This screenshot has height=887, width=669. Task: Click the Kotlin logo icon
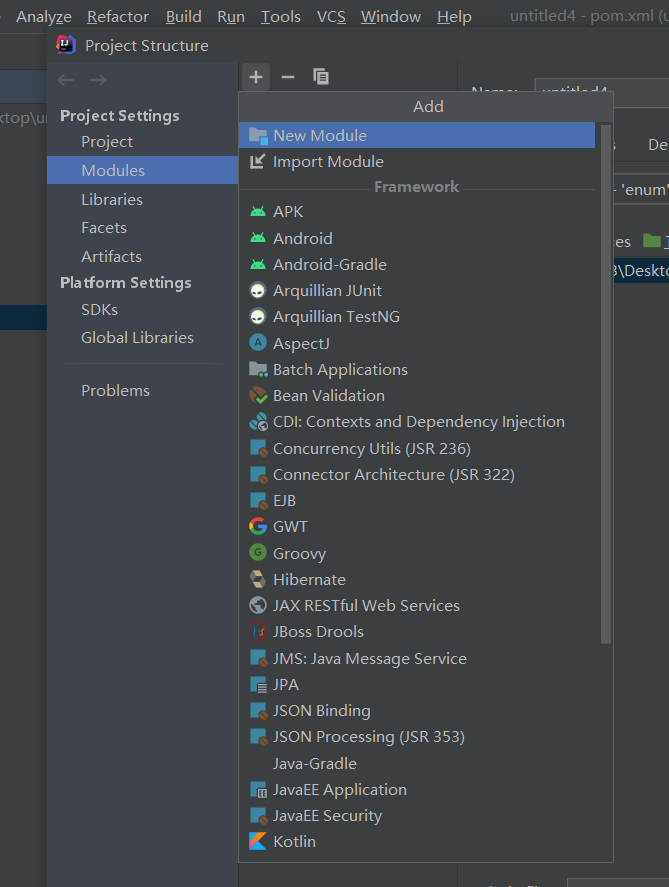point(258,842)
